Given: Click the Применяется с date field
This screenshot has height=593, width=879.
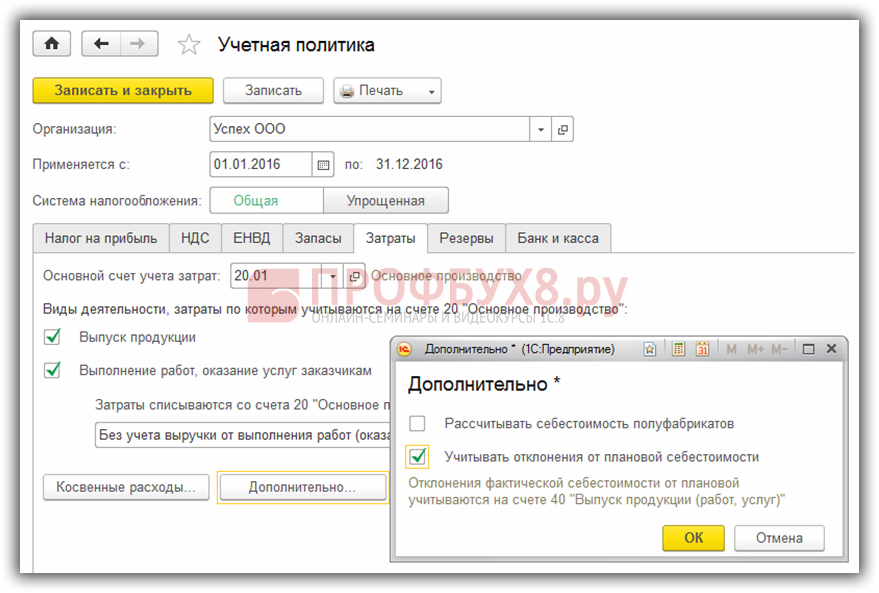Looking at the screenshot, I should pyautogui.click(x=261, y=164).
